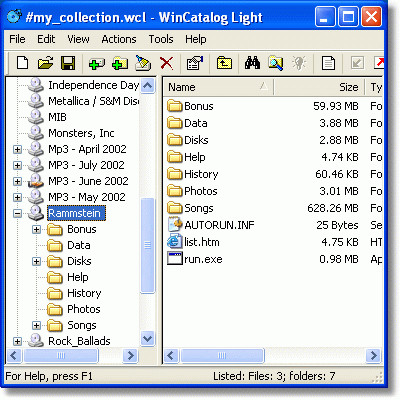Expand the Rock_Ballads tree node

[x=17, y=341]
